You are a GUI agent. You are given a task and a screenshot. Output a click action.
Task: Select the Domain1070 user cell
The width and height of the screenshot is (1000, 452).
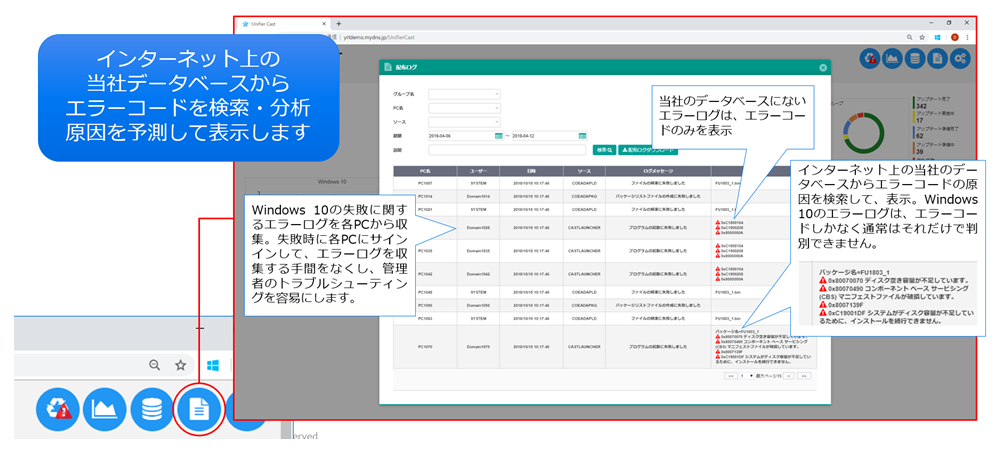(x=478, y=346)
